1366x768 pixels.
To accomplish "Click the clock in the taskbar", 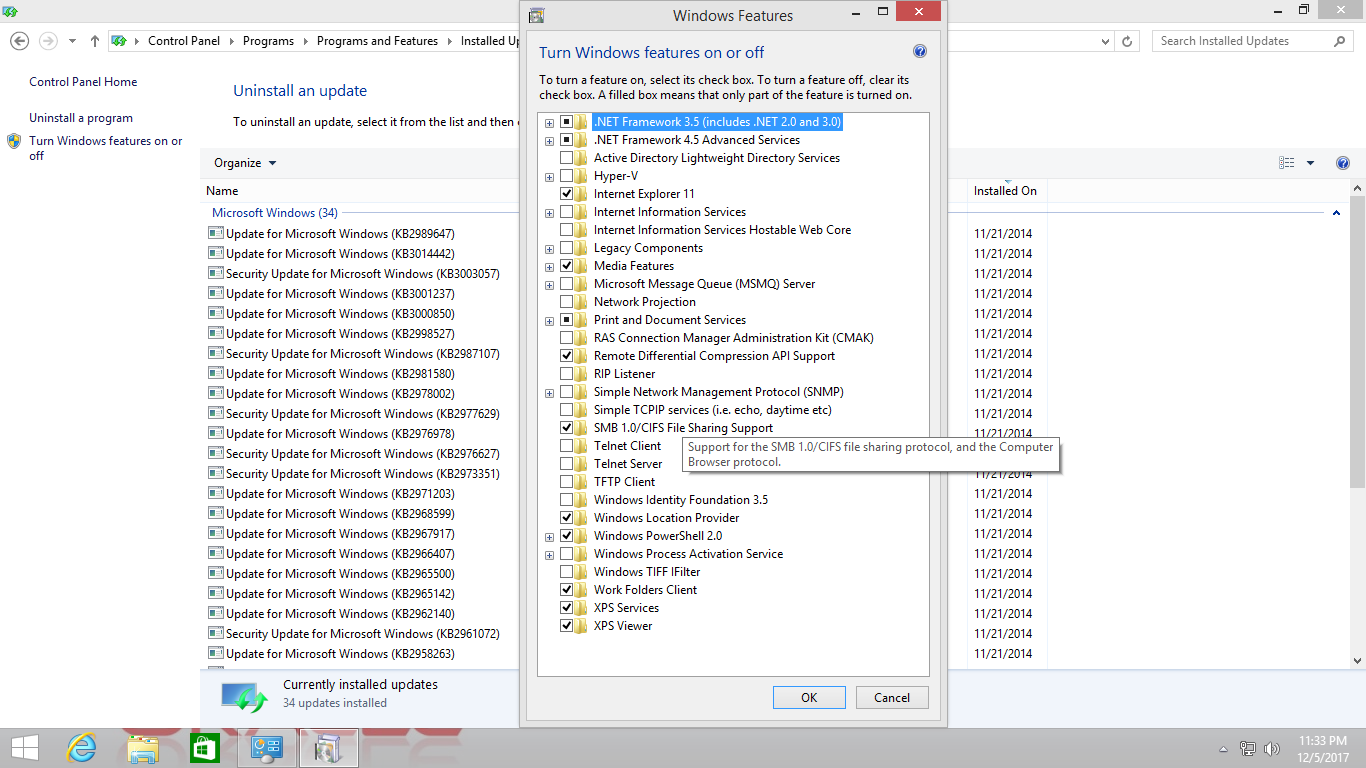I will pyautogui.click(x=1324, y=748).
